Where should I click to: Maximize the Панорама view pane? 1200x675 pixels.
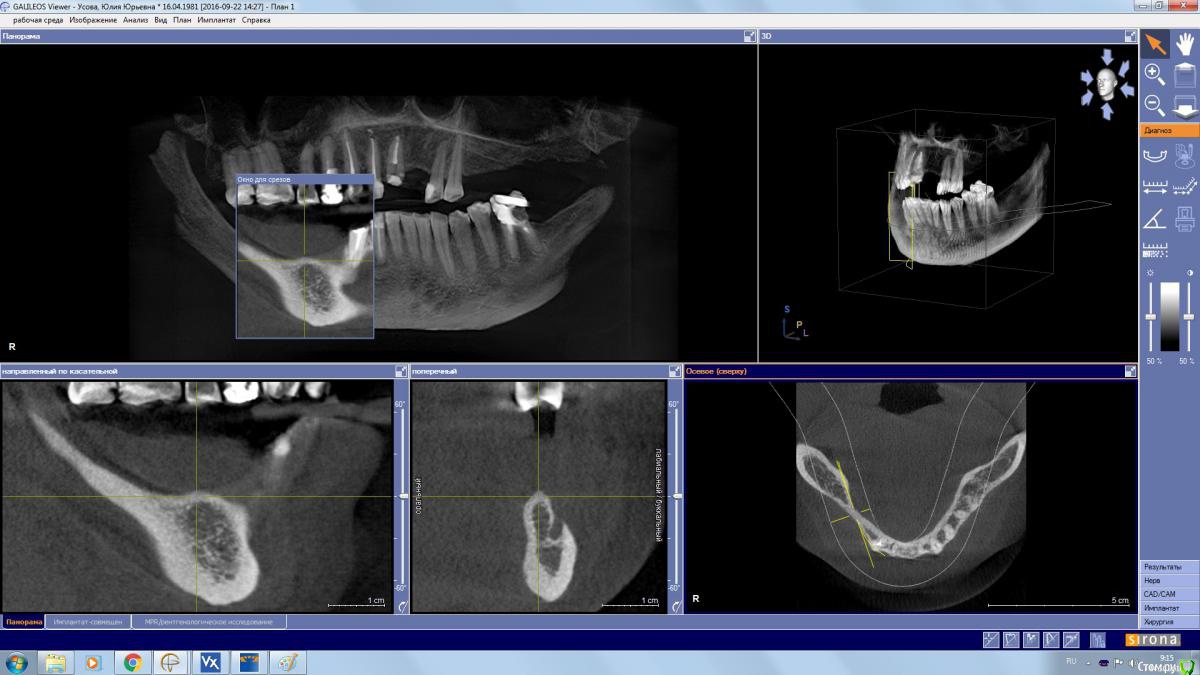pyautogui.click(x=749, y=36)
